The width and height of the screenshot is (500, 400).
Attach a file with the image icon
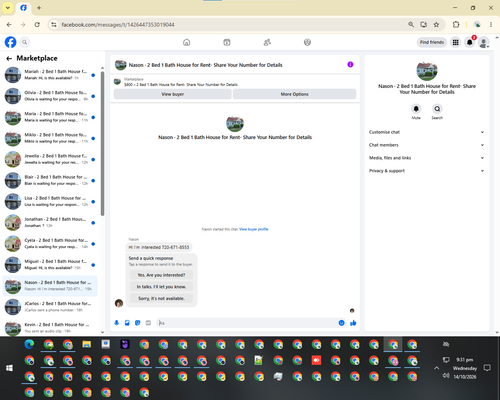tap(127, 323)
